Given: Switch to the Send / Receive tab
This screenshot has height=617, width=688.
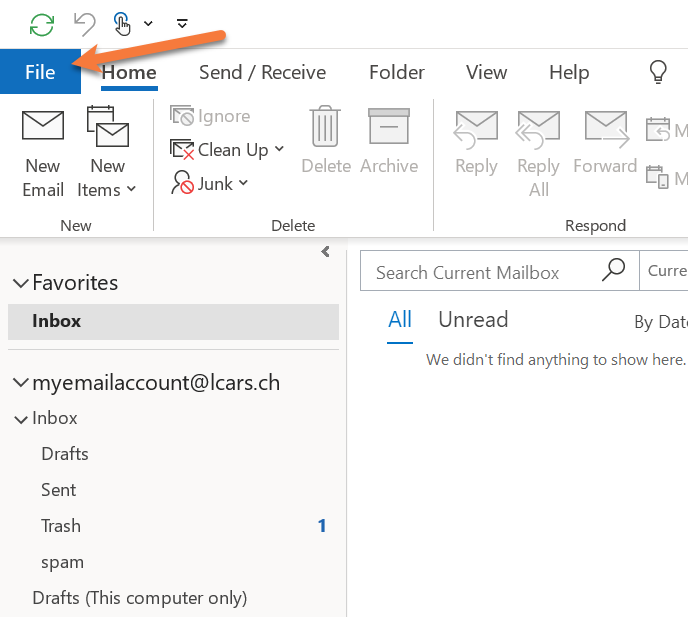Looking at the screenshot, I should tap(262, 72).
